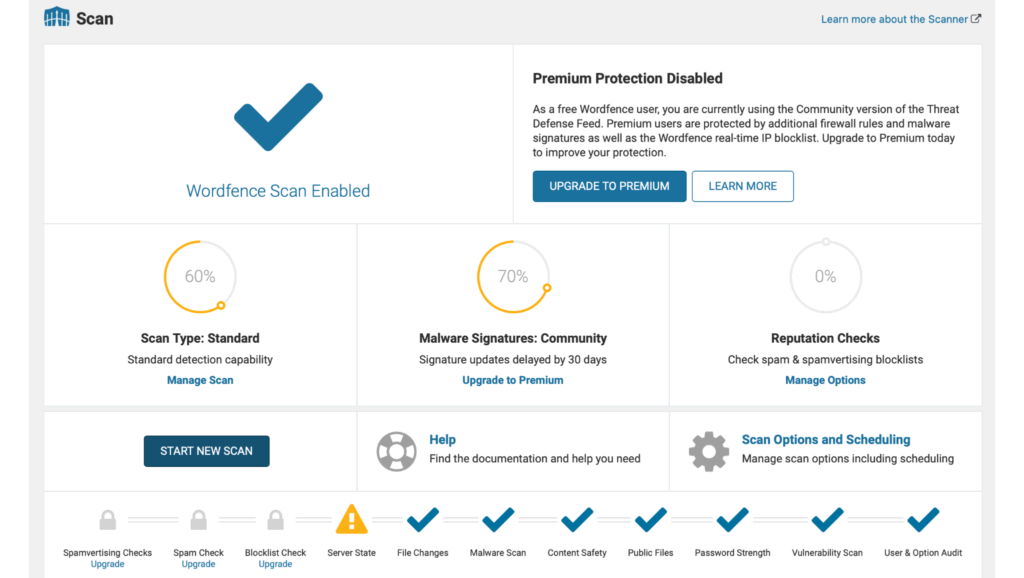Image resolution: width=1024 pixels, height=578 pixels.
Task: Click Upgrade link under Spam Check
Action: pos(198,564)
